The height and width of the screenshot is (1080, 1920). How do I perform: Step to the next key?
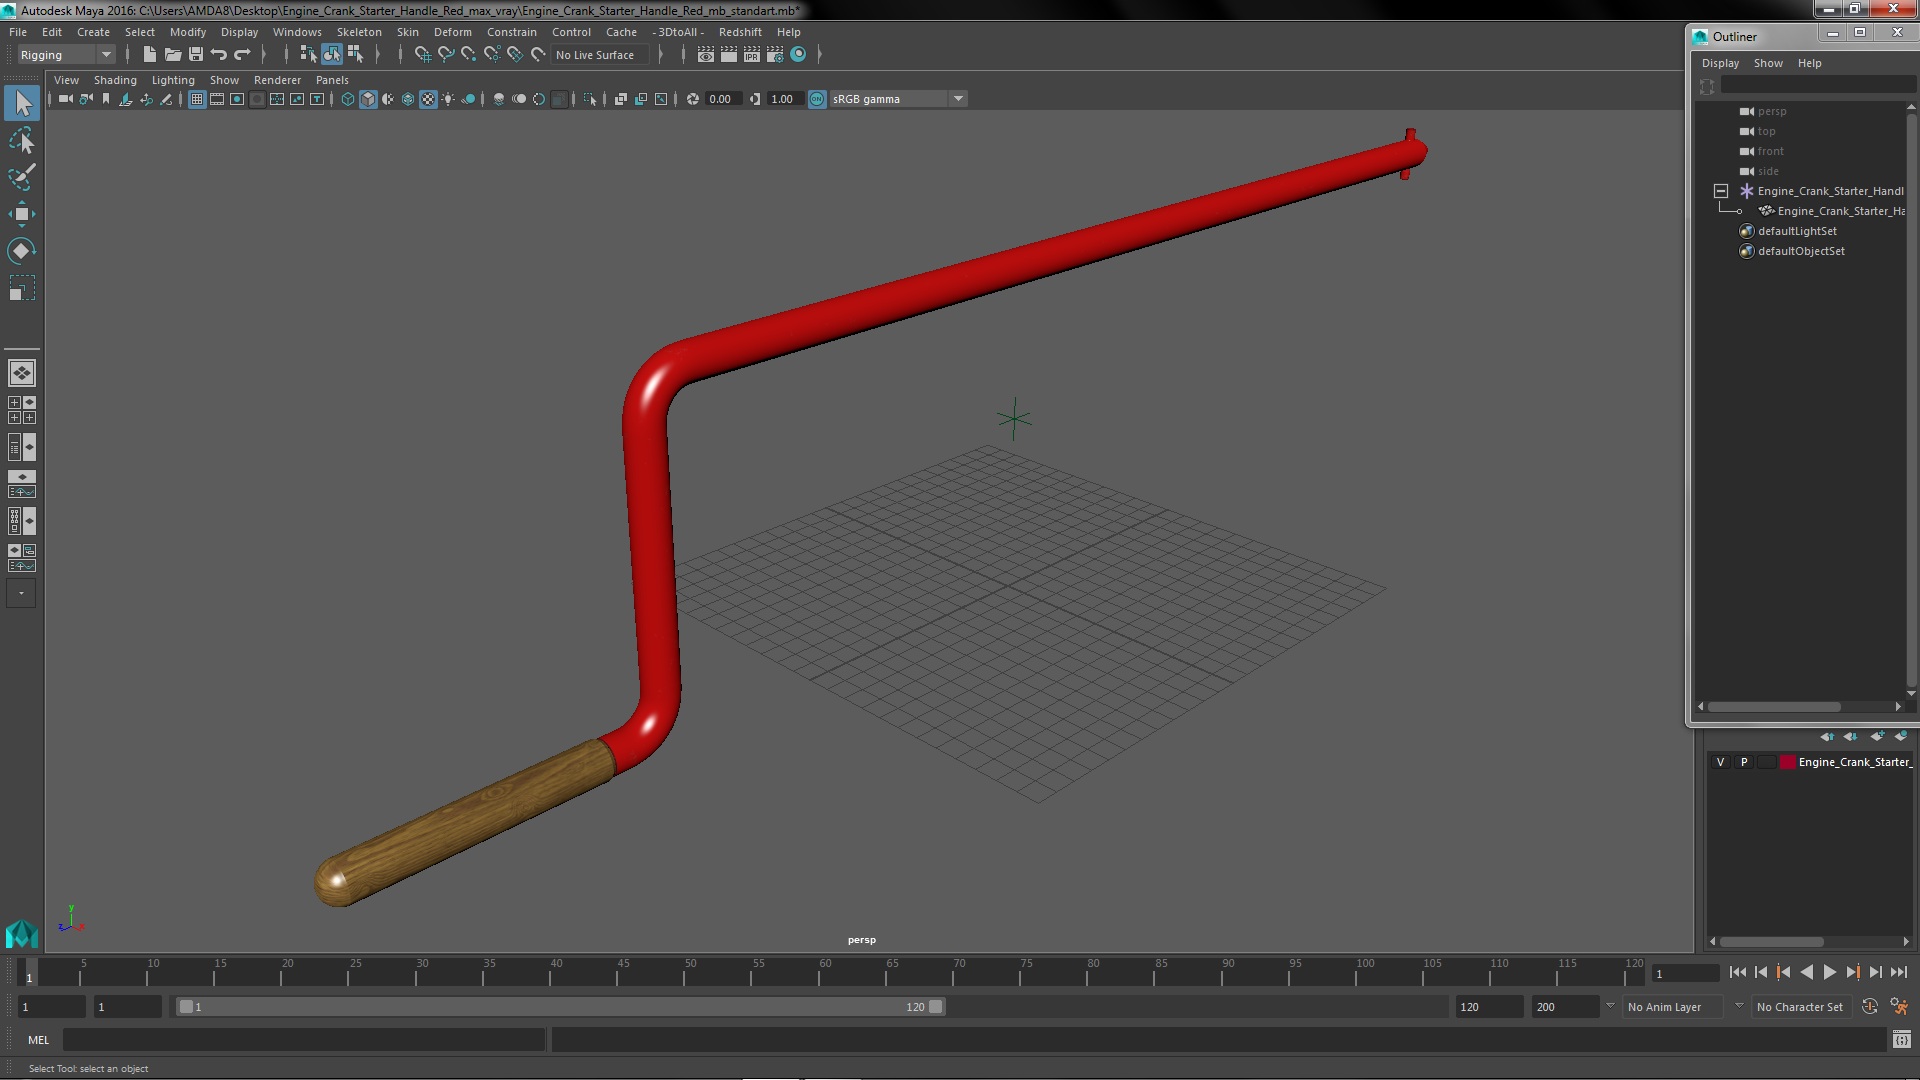pyautogui.click(x=1852, y=972)
